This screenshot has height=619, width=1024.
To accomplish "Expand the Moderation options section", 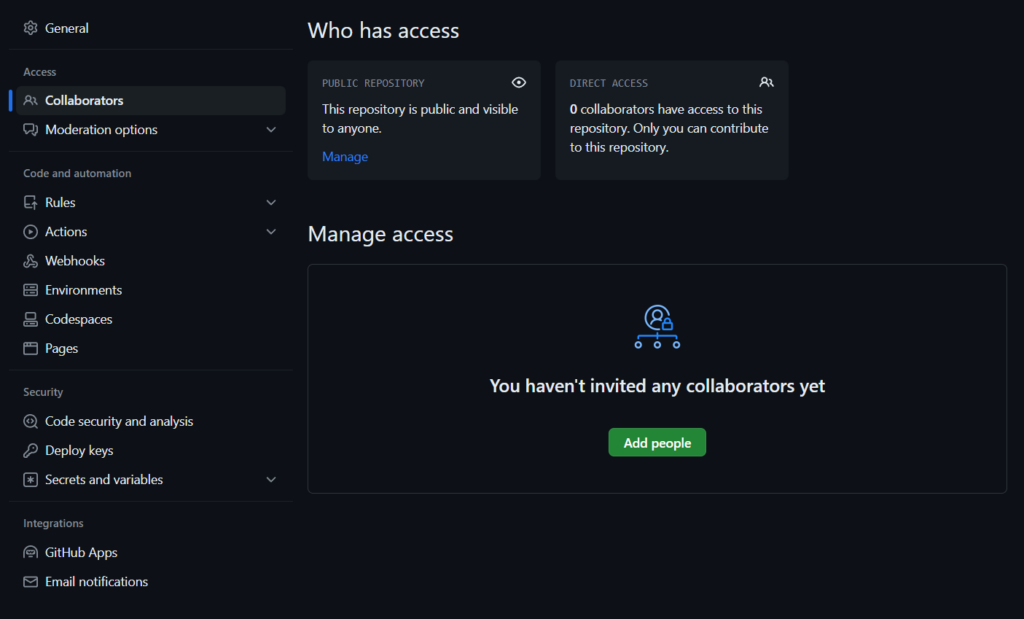I will tap(271, 129).
